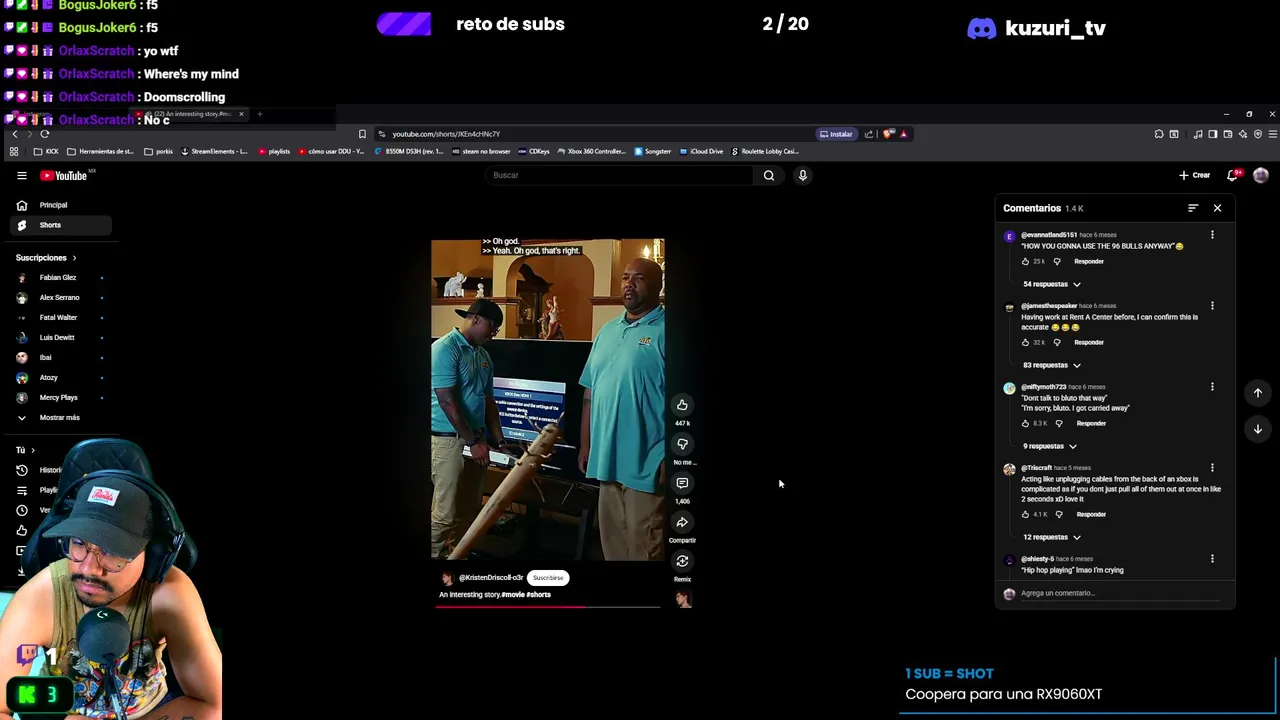The height and width of the screenshot is (720, 1280).
Task: Open the Remix option
Action: (682, 561)
